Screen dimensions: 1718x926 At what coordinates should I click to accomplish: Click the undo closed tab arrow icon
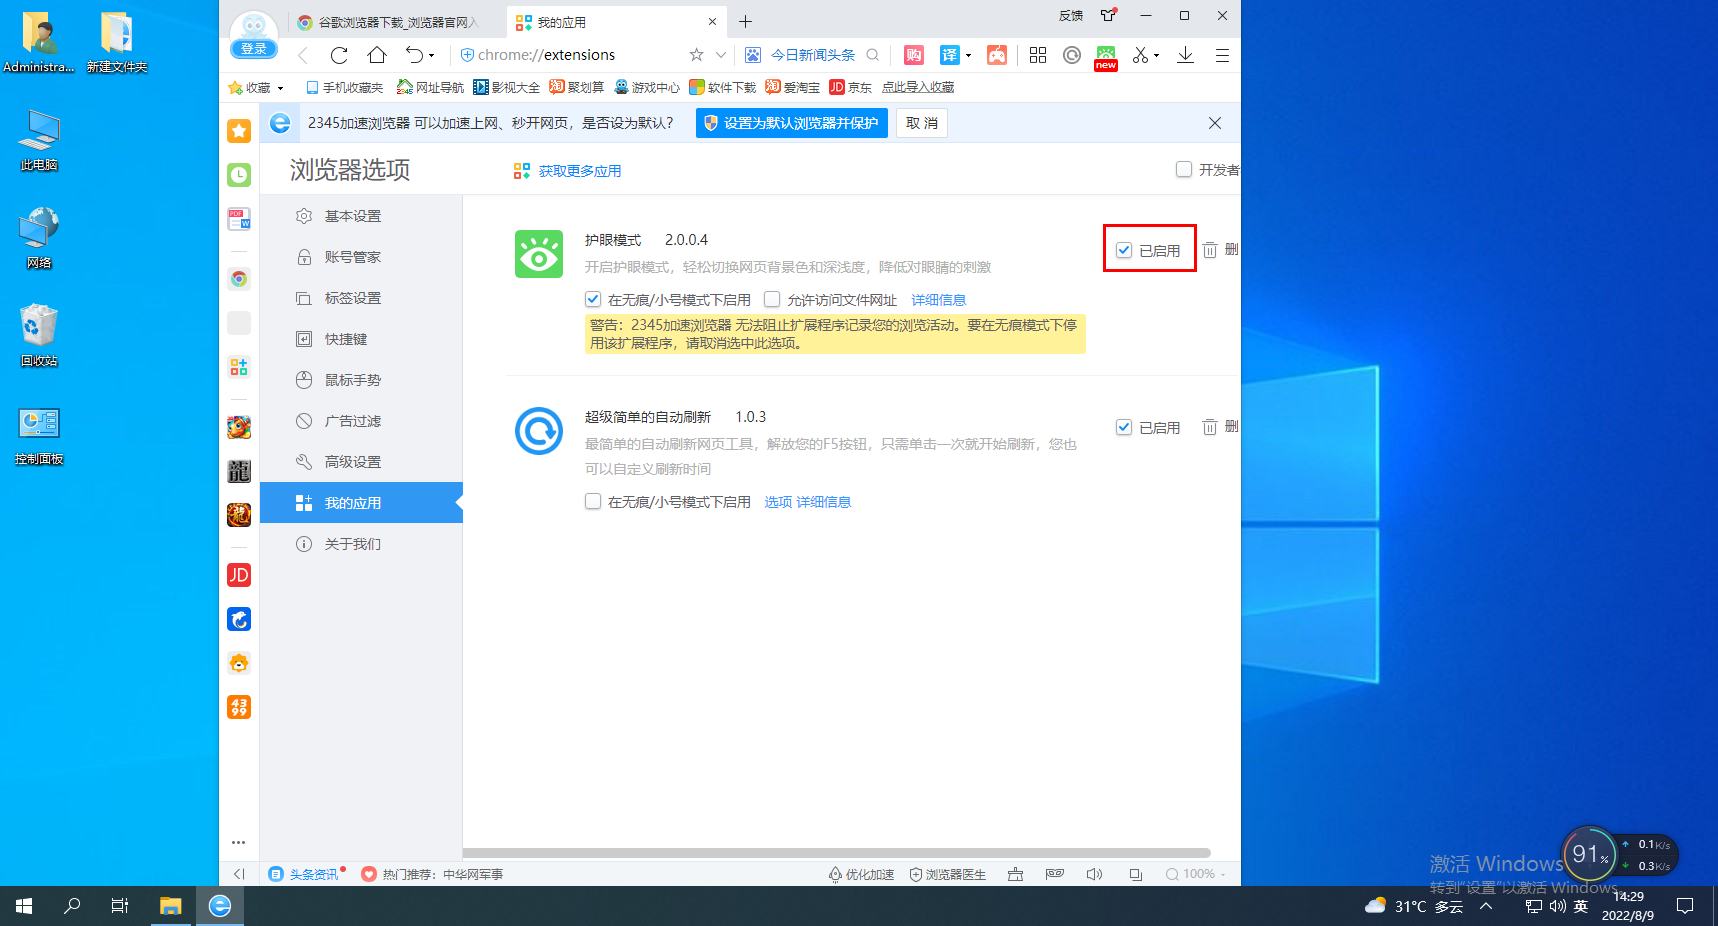[x=414, y=55]
